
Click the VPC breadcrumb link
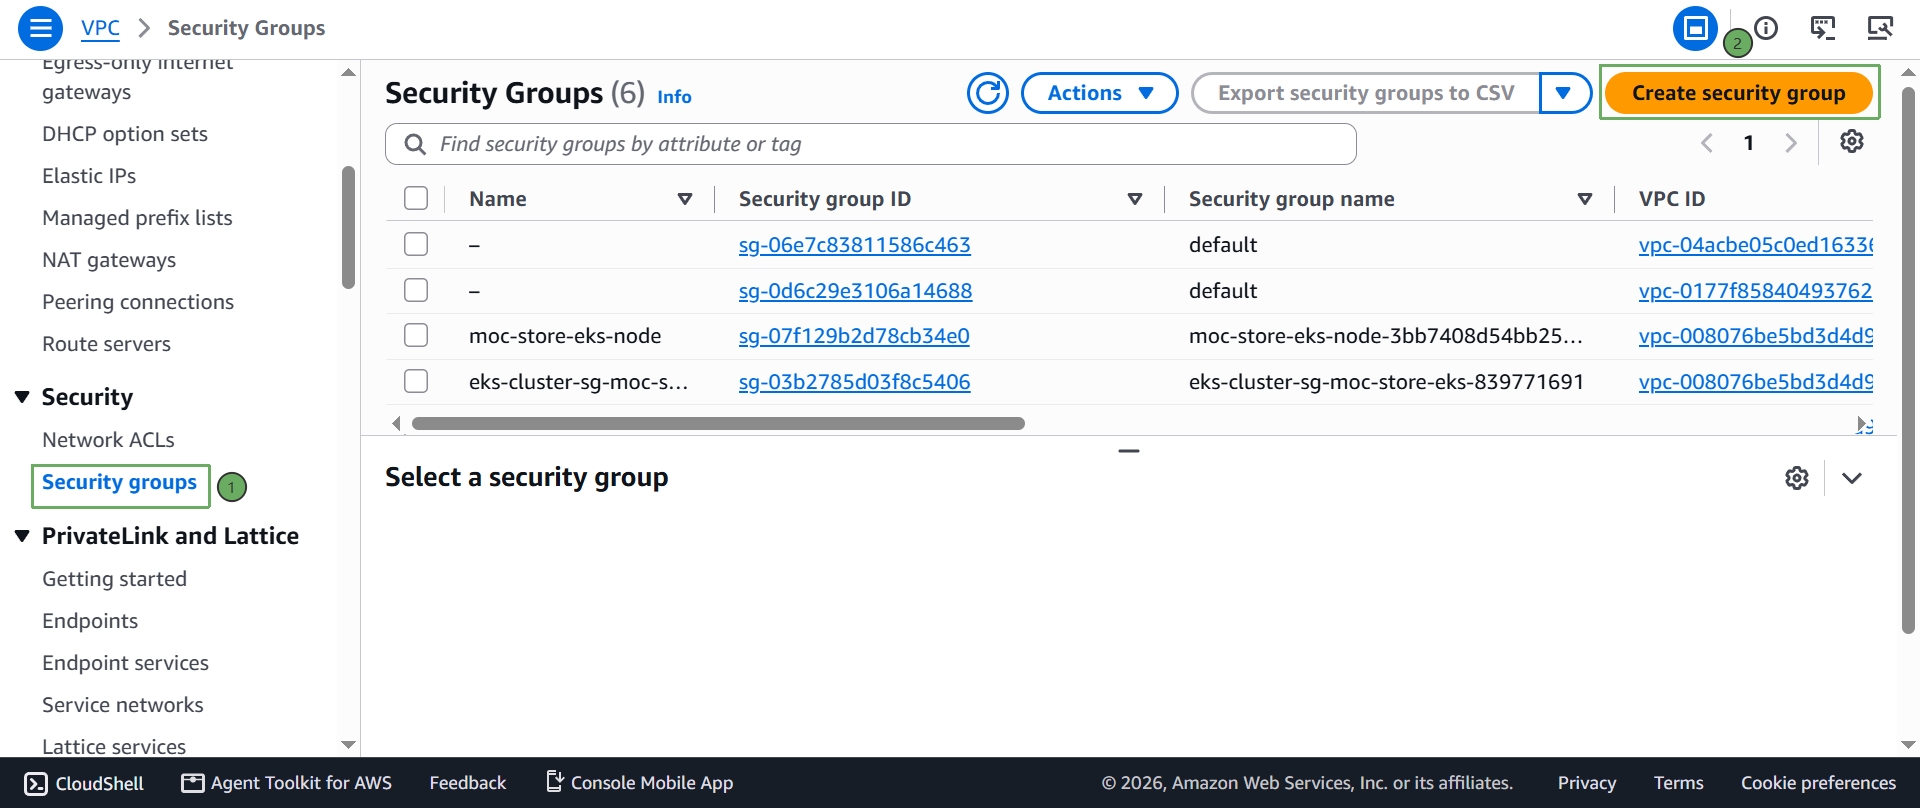pos(100,28)
